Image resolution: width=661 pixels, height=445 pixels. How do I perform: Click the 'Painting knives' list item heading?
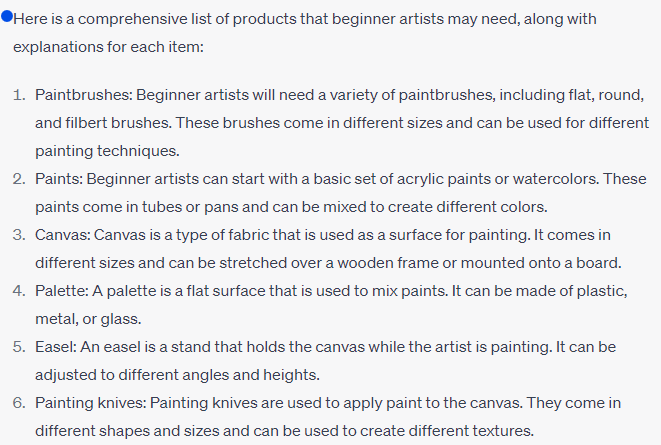click(90, 403)
